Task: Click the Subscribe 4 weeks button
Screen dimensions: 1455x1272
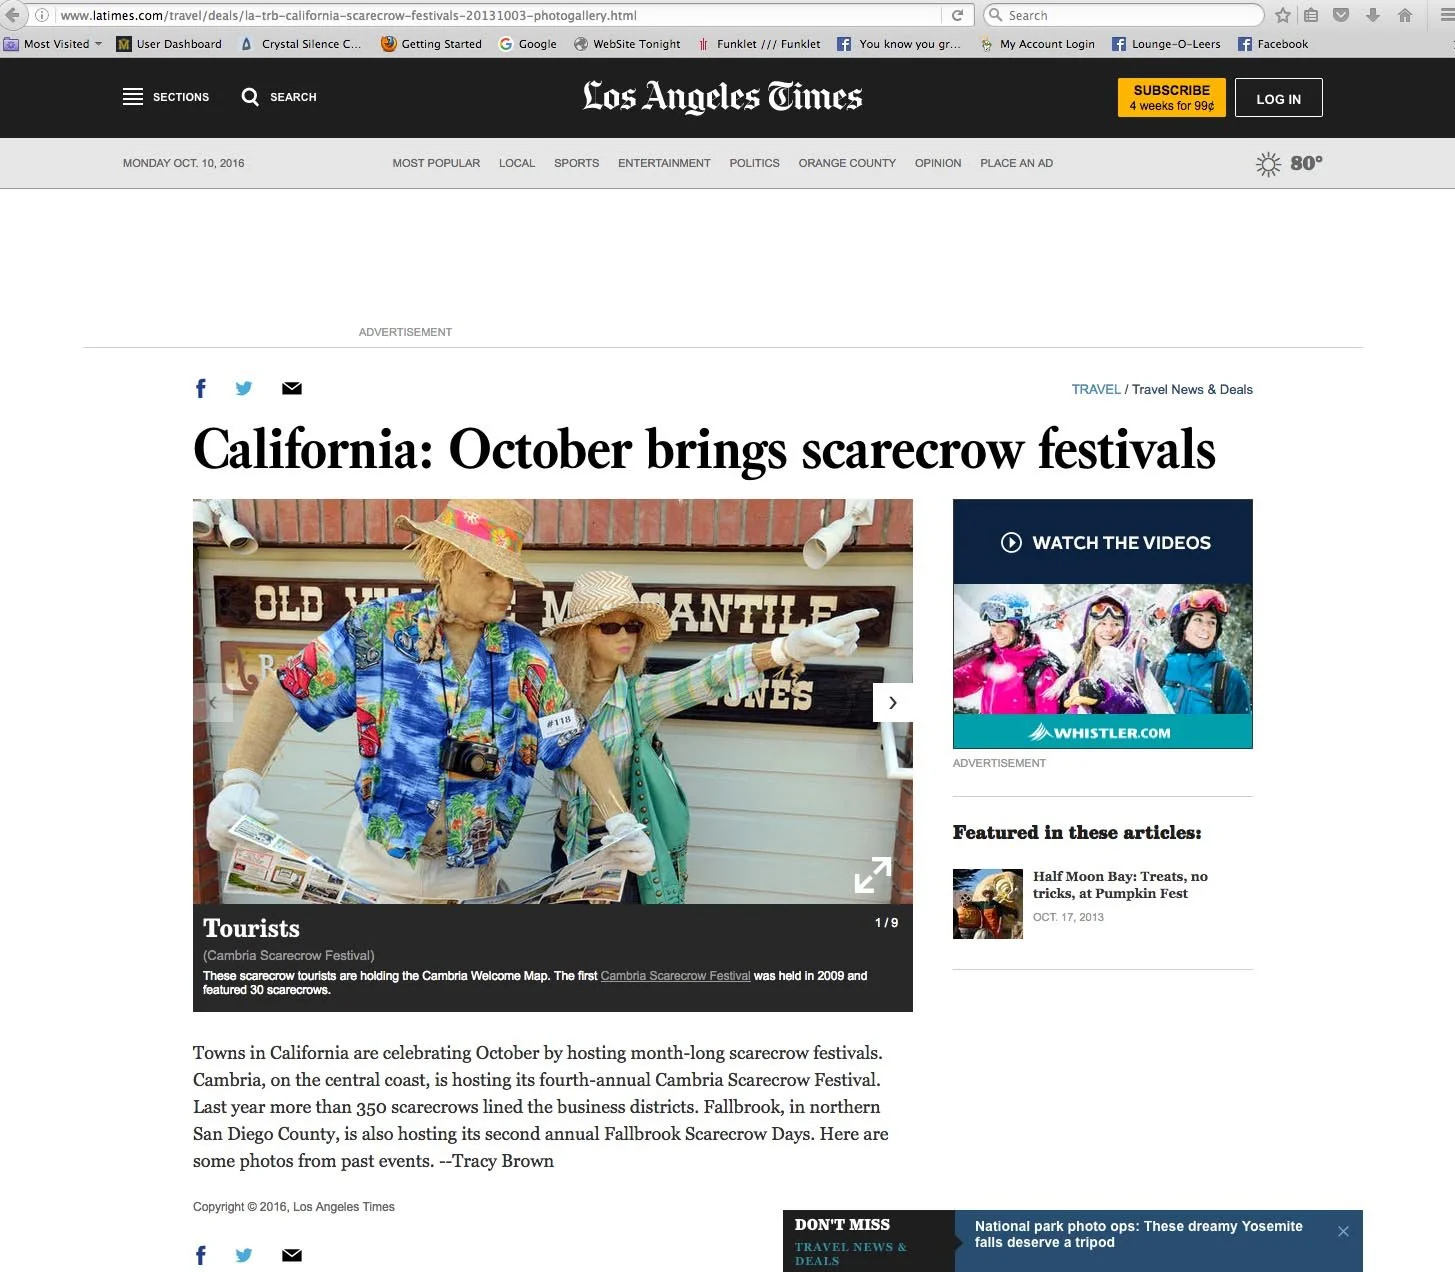Action: point(1172,97)
